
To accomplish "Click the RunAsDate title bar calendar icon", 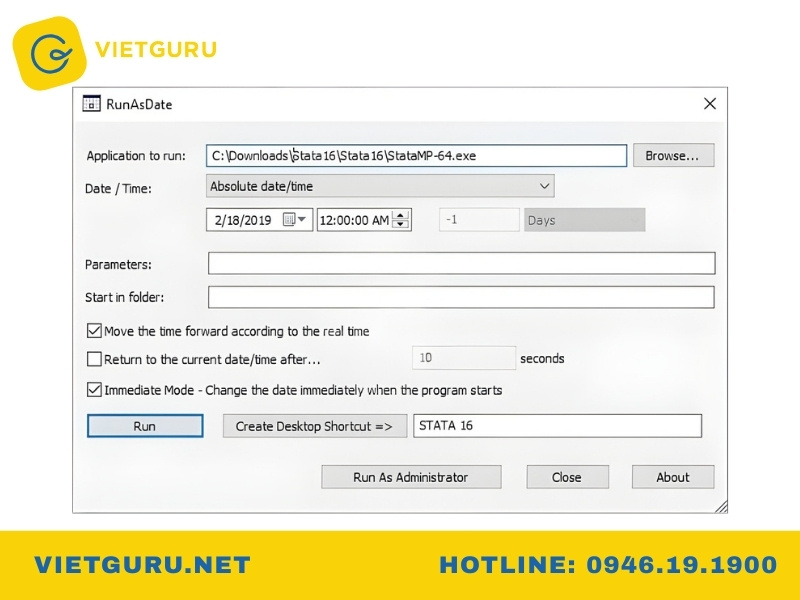I will pyautogui.click(x=91, y=104).
